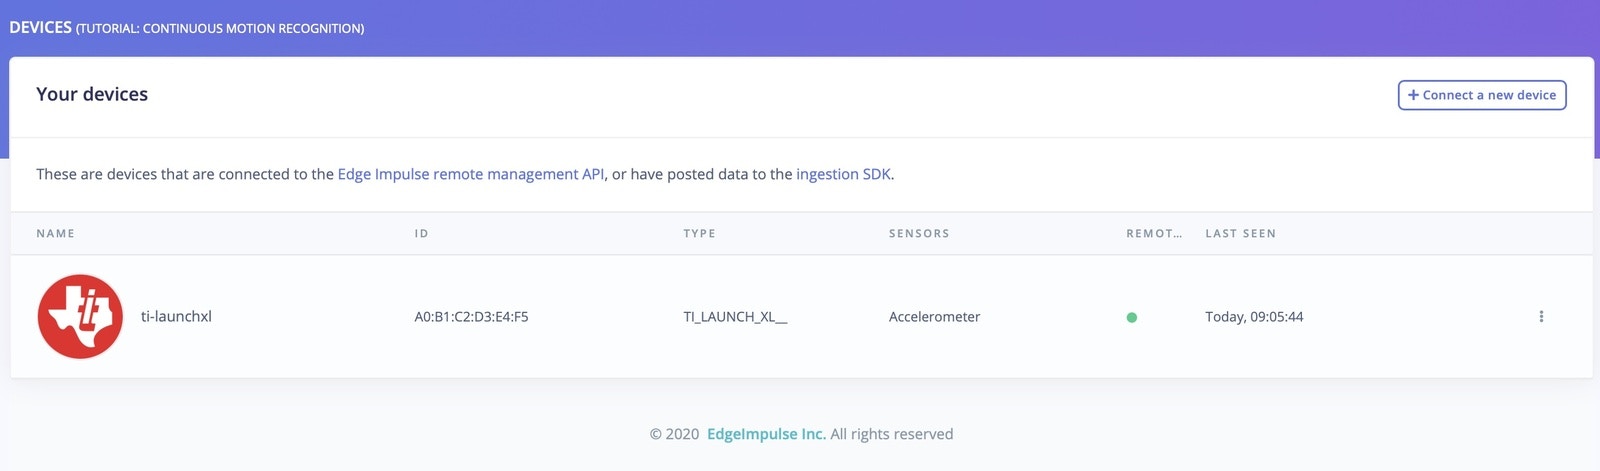Click the Your devices heading
Viewport: 1600px width, 471px height.
(x=92, y=94)
